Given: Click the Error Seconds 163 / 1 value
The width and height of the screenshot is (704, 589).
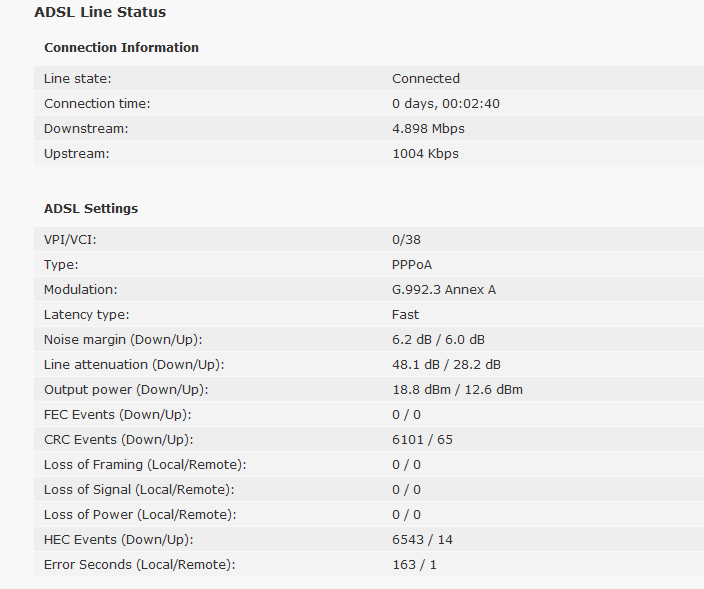Looking at the screenshot, I should point(414,565).
